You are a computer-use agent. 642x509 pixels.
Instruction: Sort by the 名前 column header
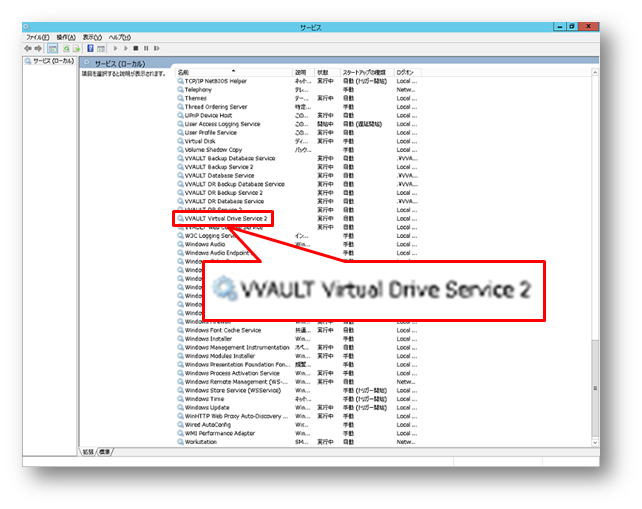[234, 72]
